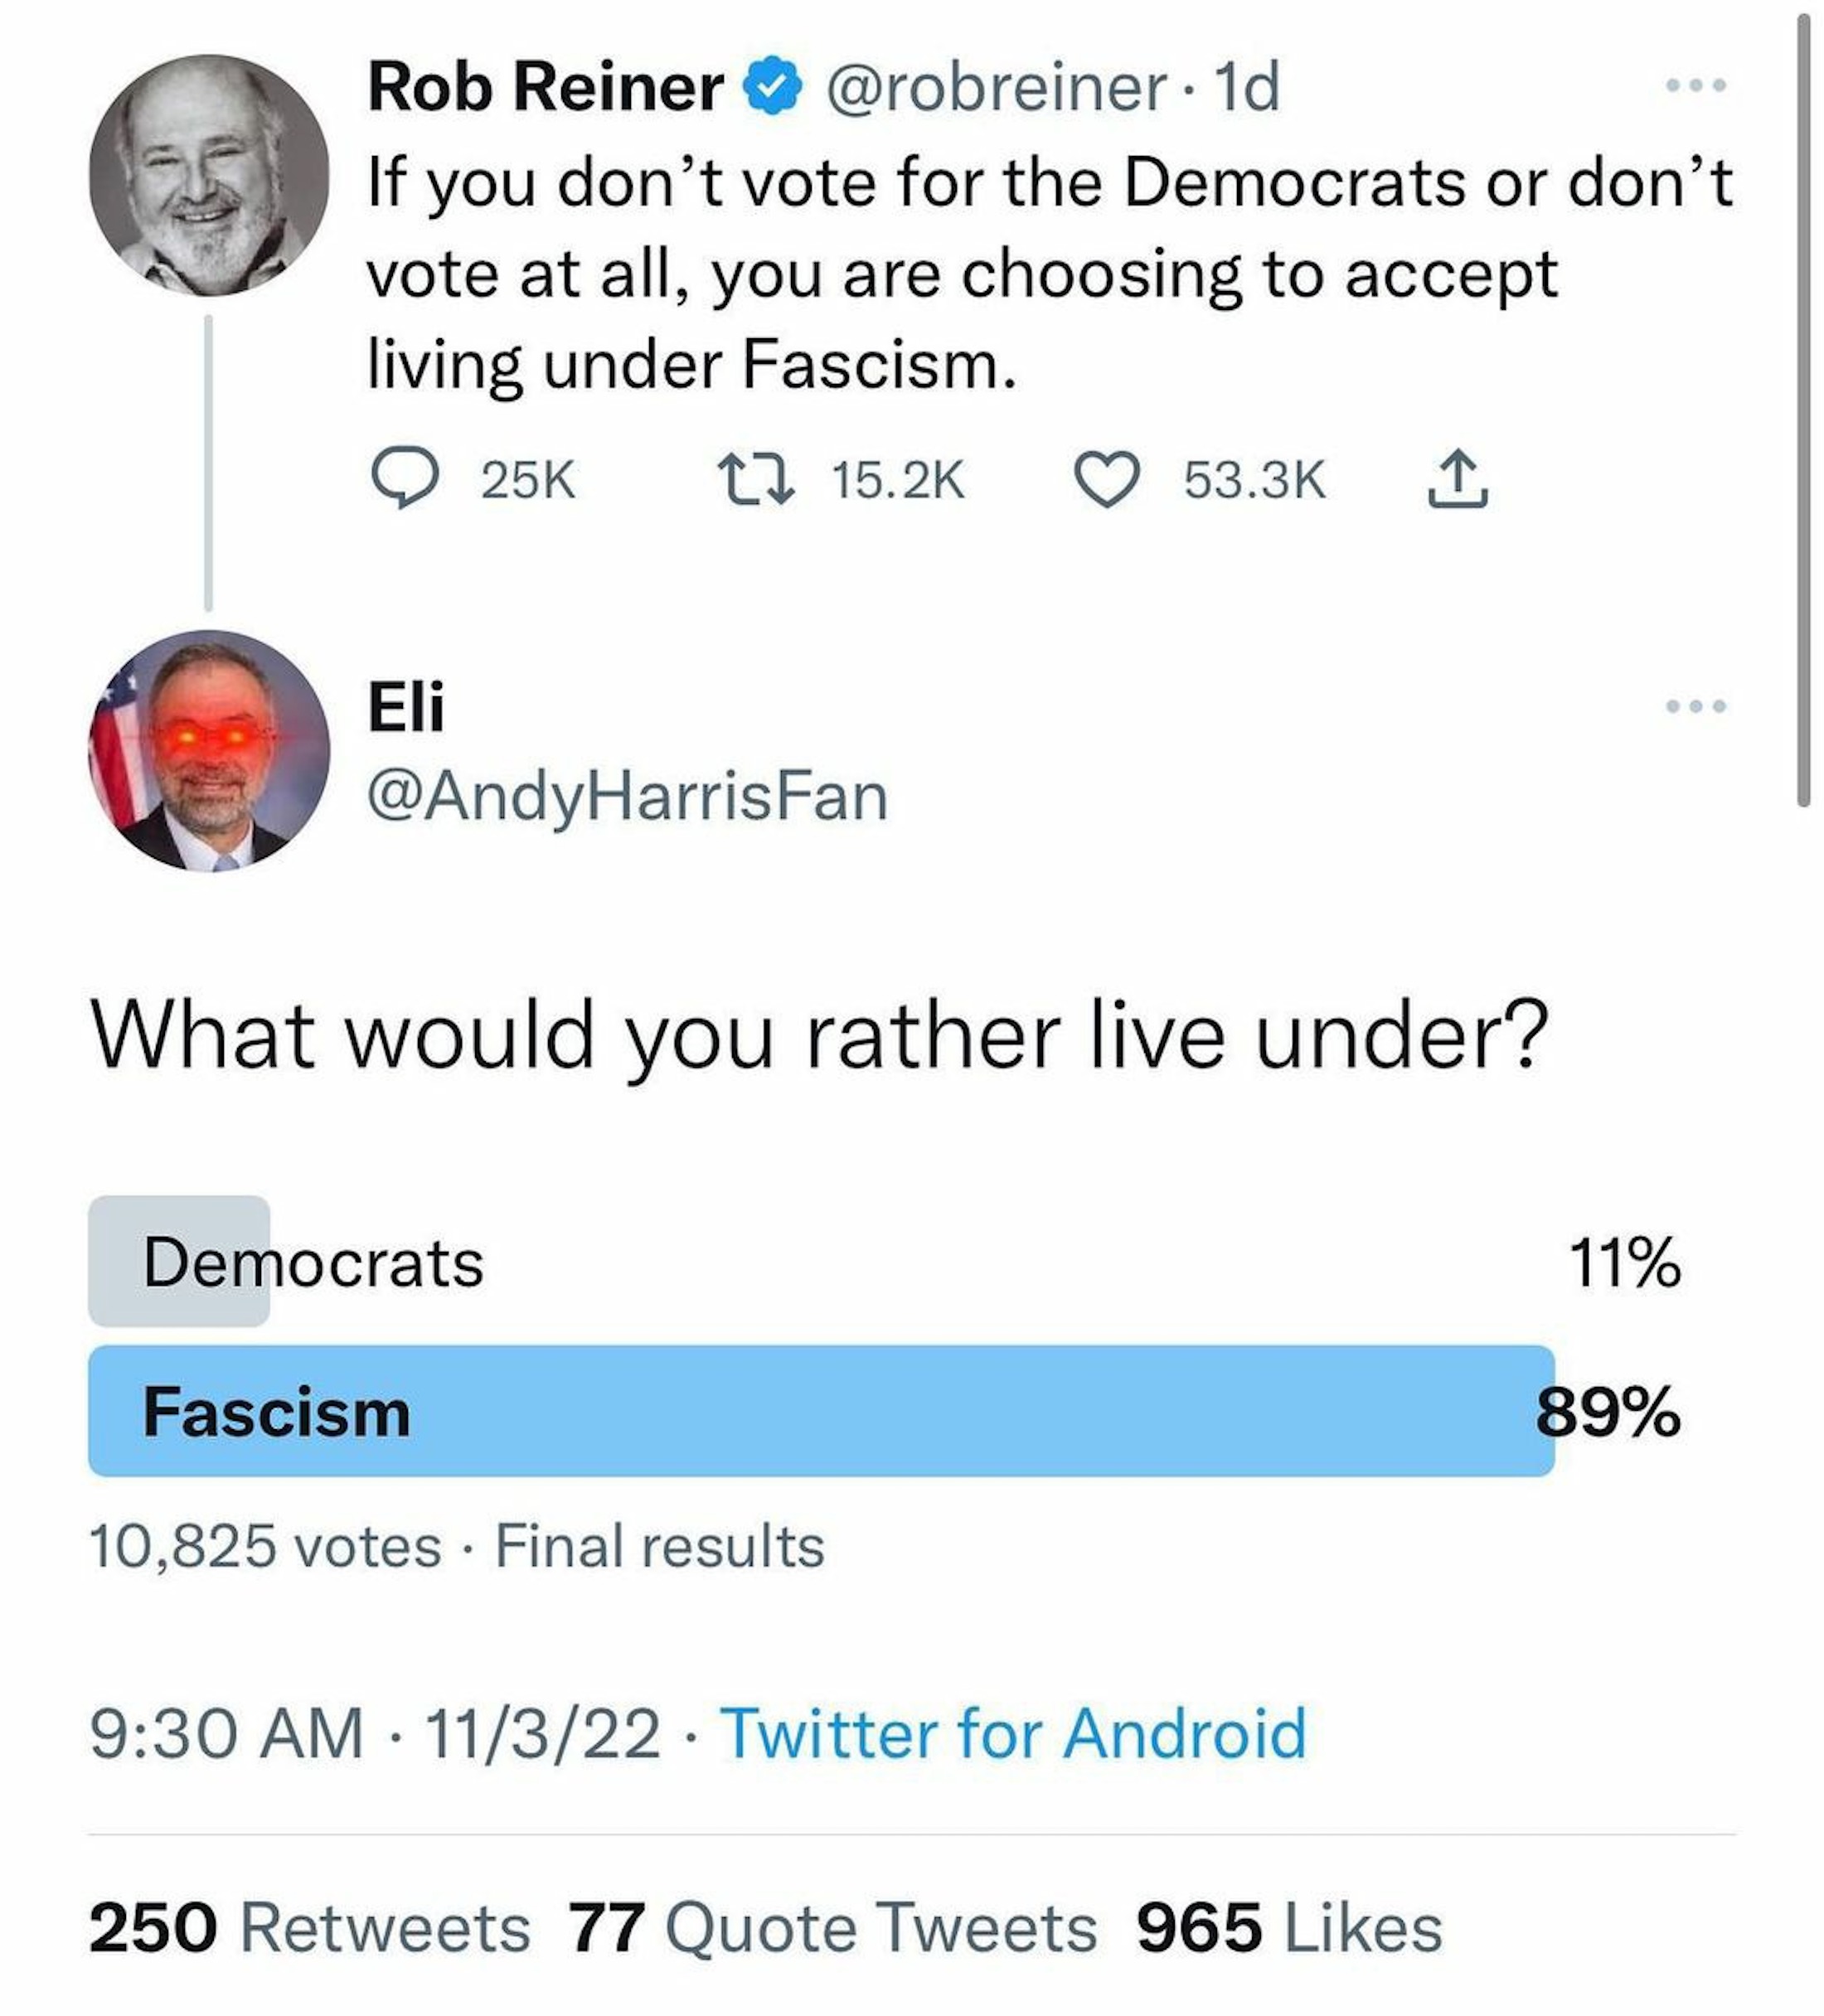Click the blue verified badge beside Rob Reiner
This screenshot has height=2016, width=1824.
[770, 87]
